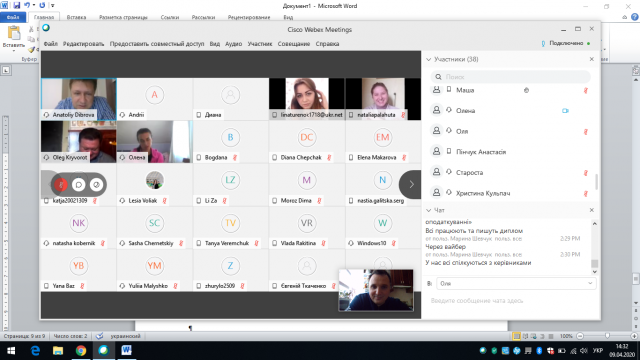640x360 pixels.
Task: Click muted microphone icon in Староста row
Action: click(x=586, y=173)
